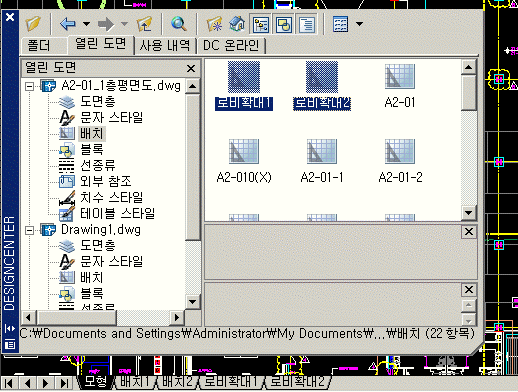The image size is (518, 392).
Task: Open the Back history dropdown arrow
Action: [x=86, y=24]
